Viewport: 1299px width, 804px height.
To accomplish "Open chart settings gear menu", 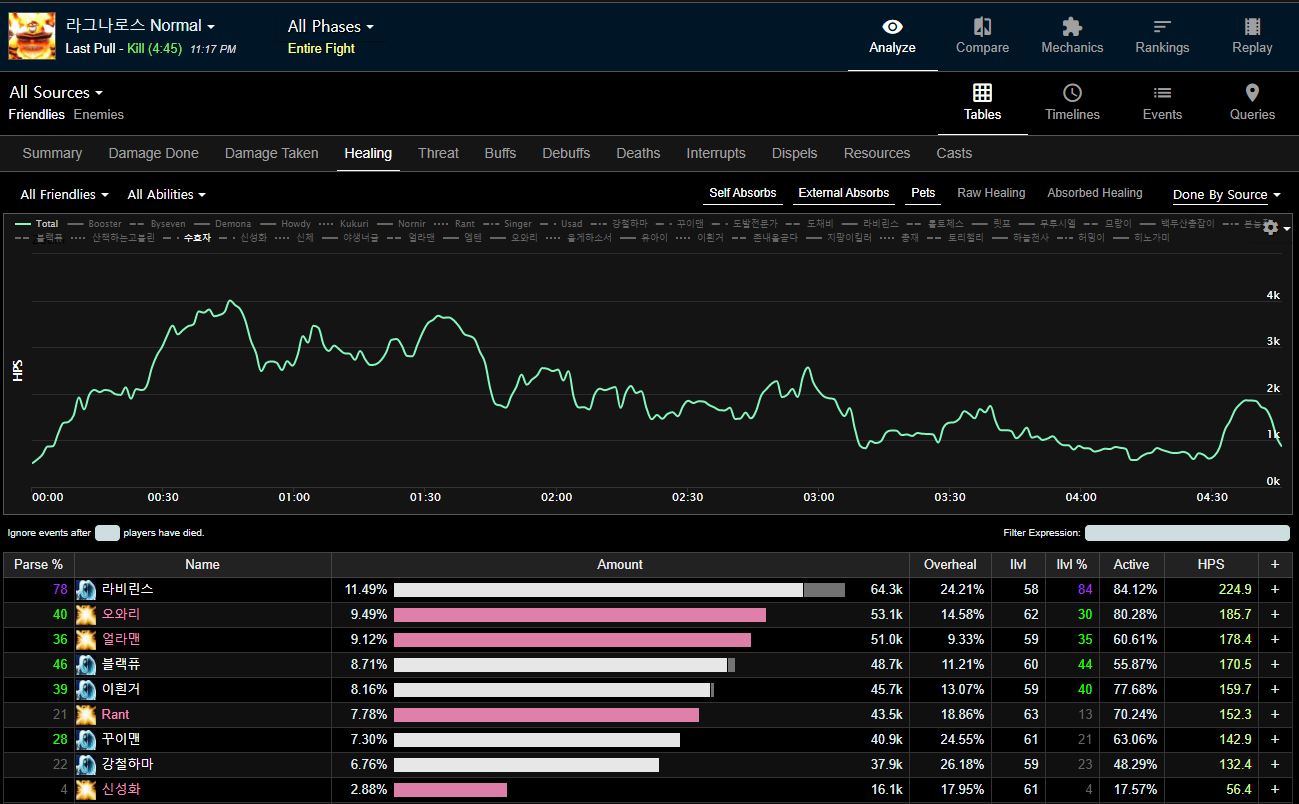I will [x=1271, y=228].
